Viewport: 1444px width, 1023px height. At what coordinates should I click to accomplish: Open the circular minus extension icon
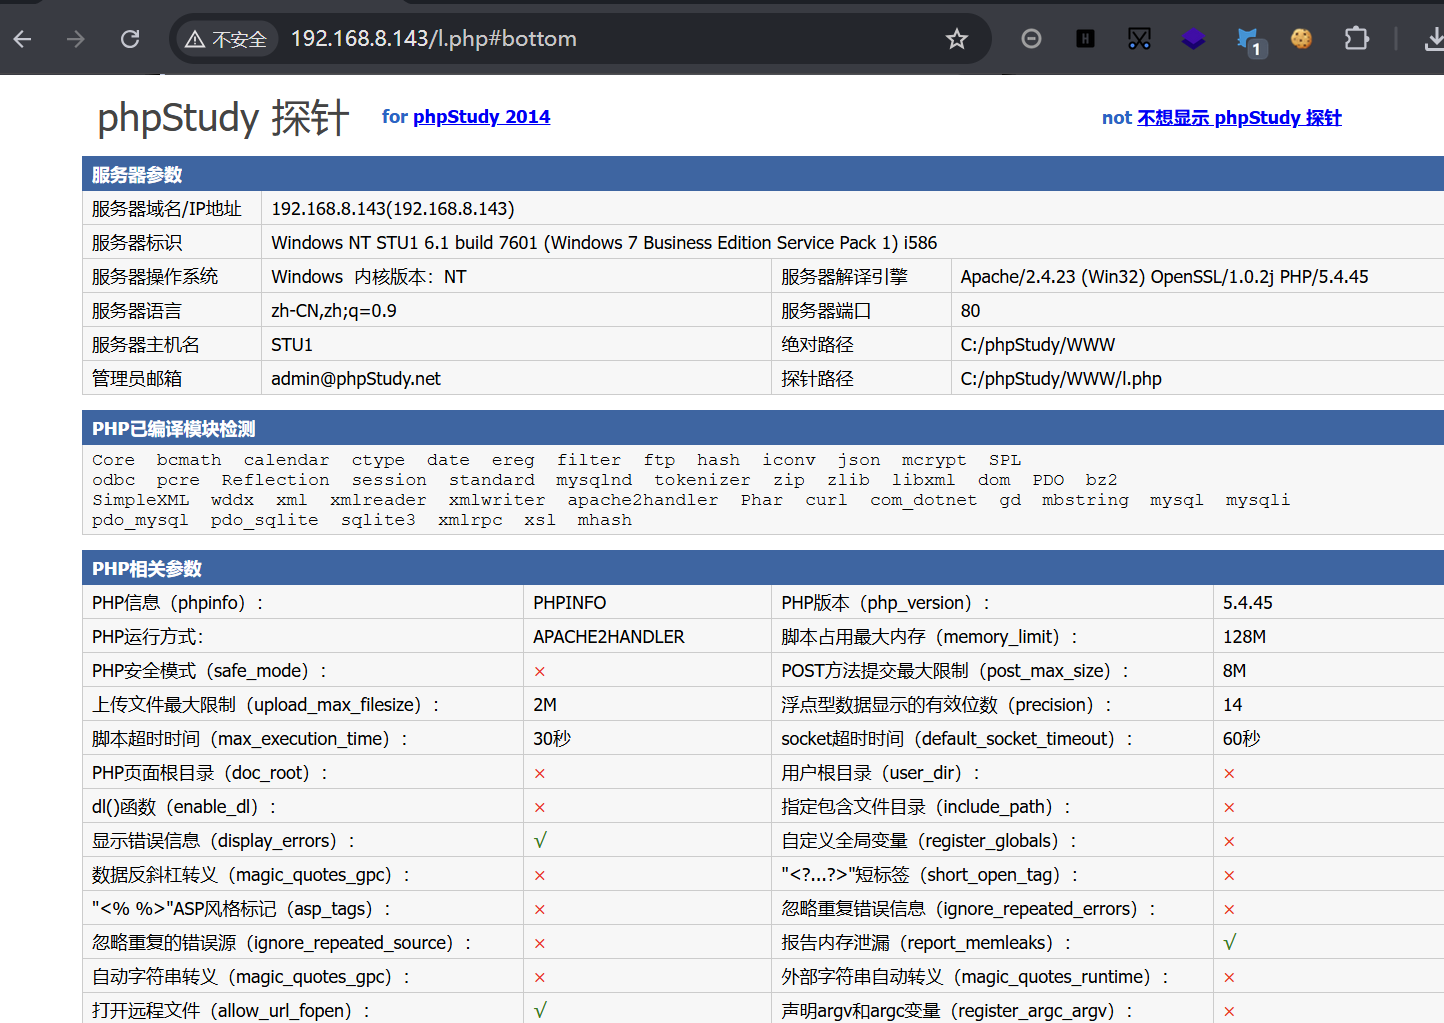click(1031, 39)
